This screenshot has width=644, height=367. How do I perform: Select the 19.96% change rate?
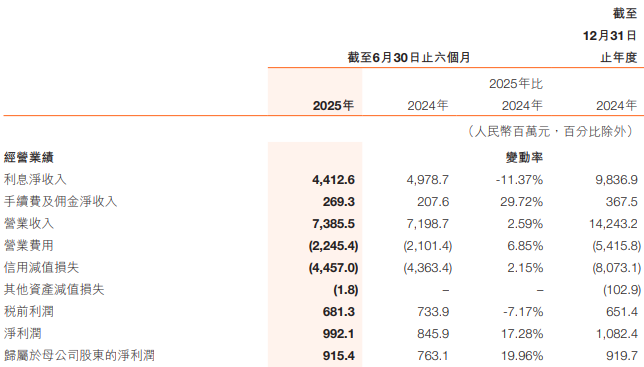522,356
